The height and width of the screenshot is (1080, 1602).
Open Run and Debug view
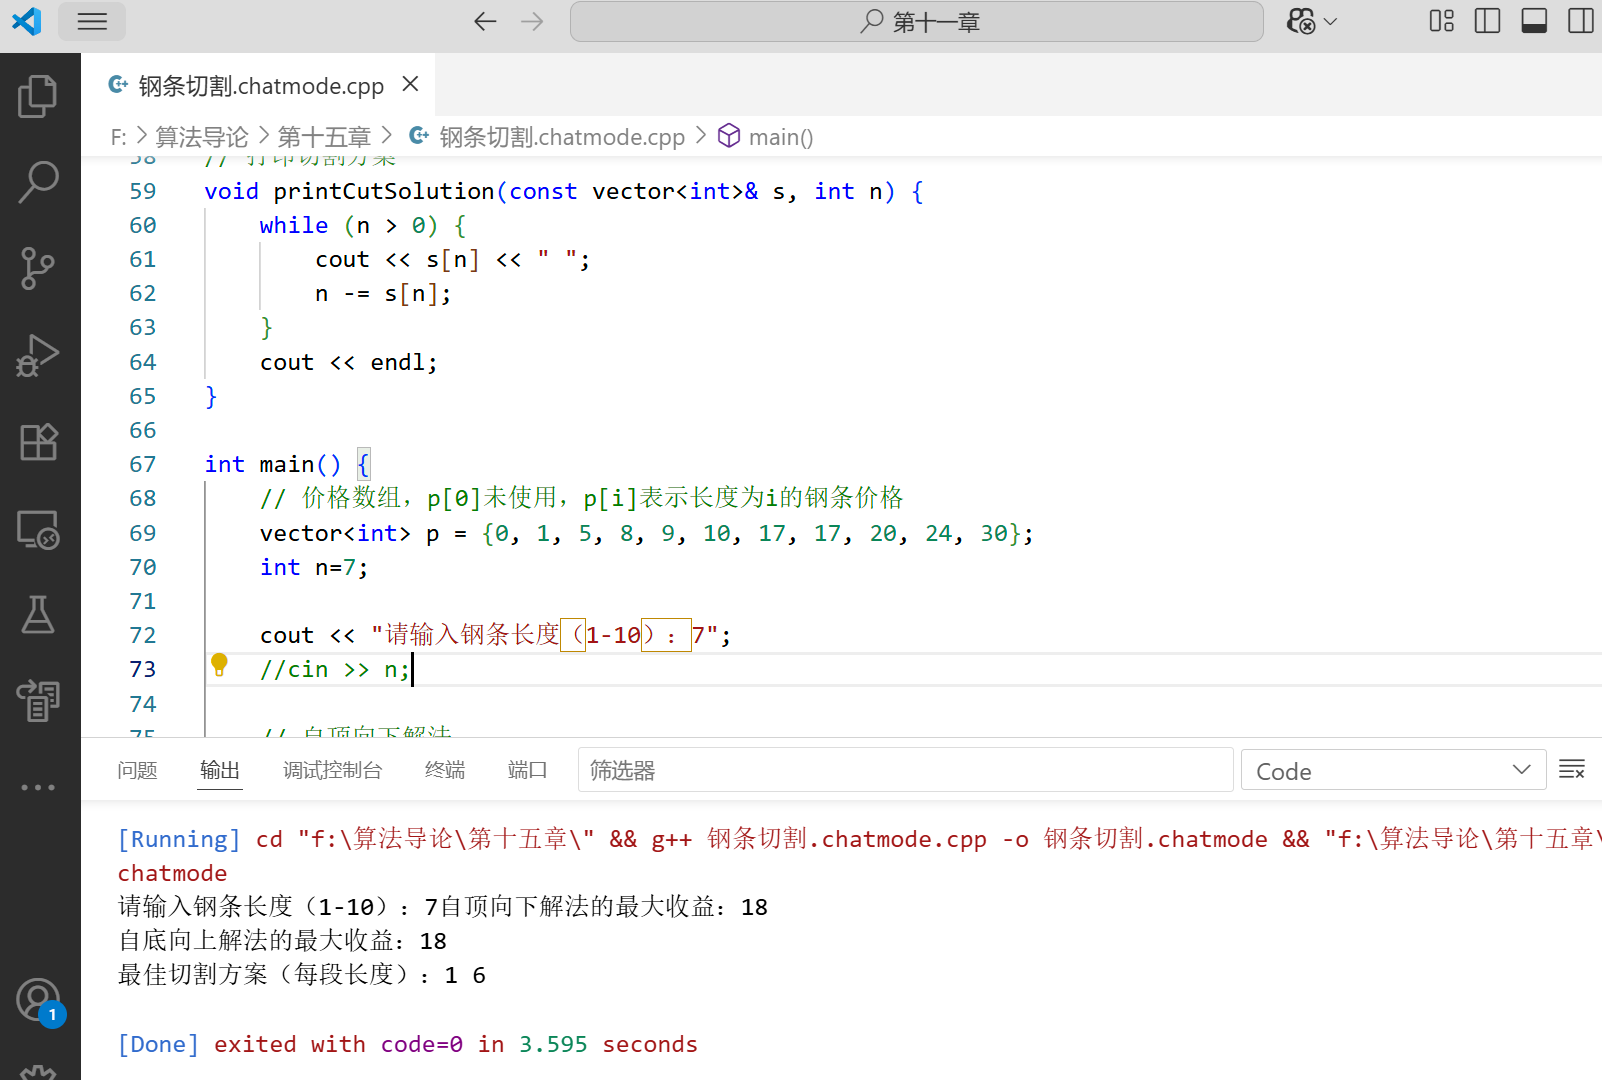[x=38, y=355]
